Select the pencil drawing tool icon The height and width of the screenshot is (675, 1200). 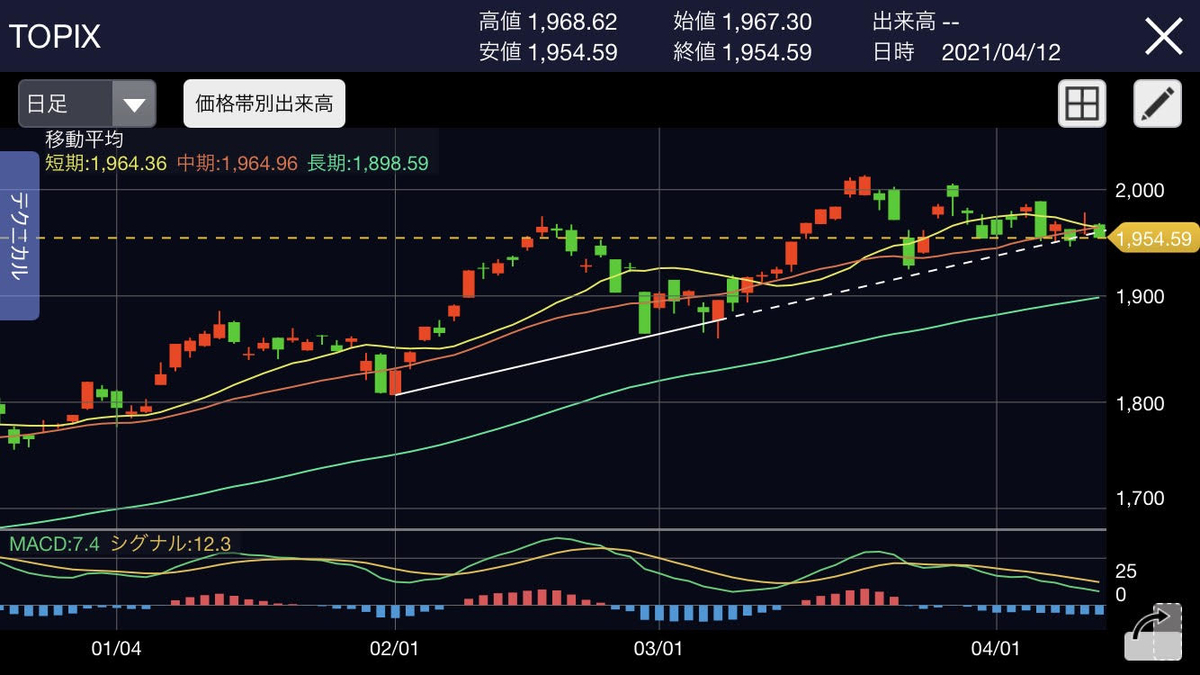coord(1157,103)
